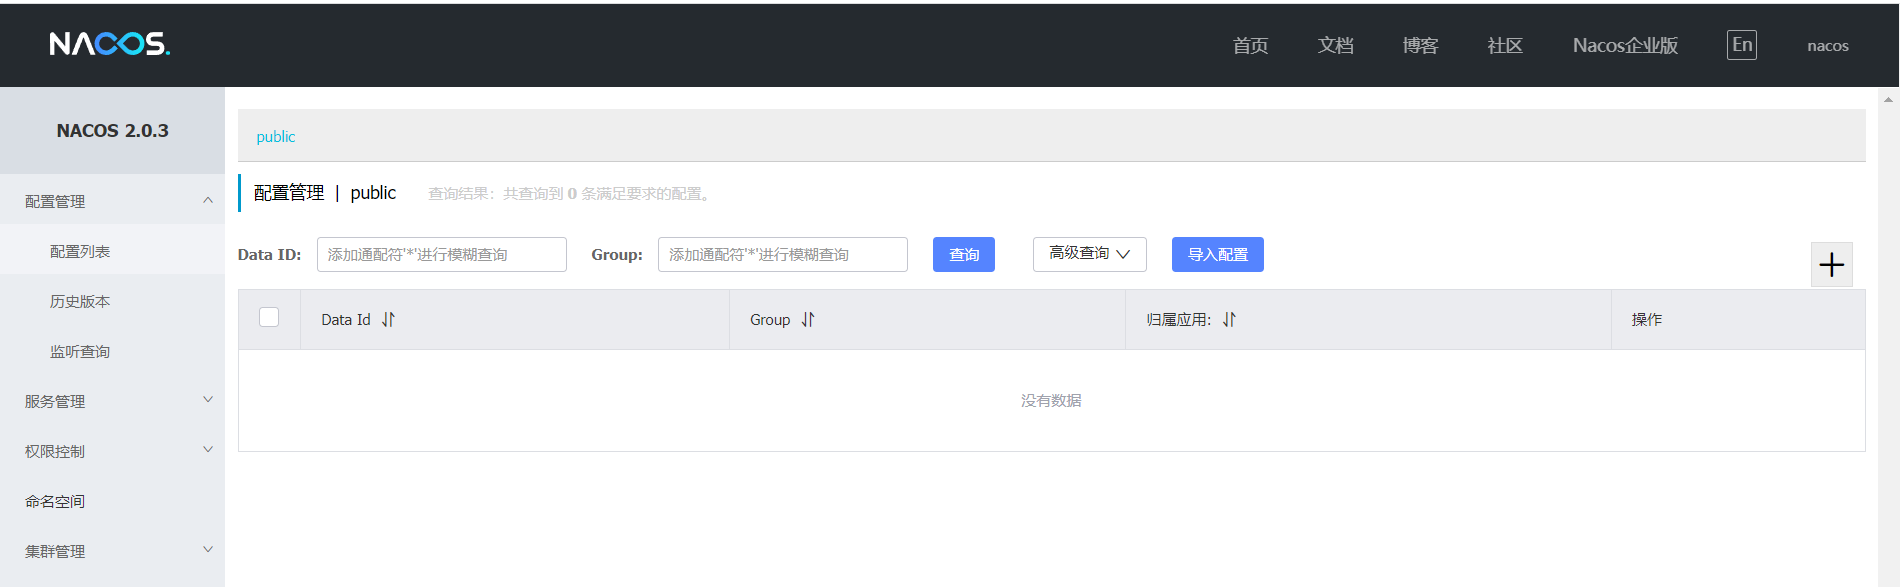Focus the Data ID search field
The image size is (1900, 587).
pyautogui.click(x=442, y=254)
